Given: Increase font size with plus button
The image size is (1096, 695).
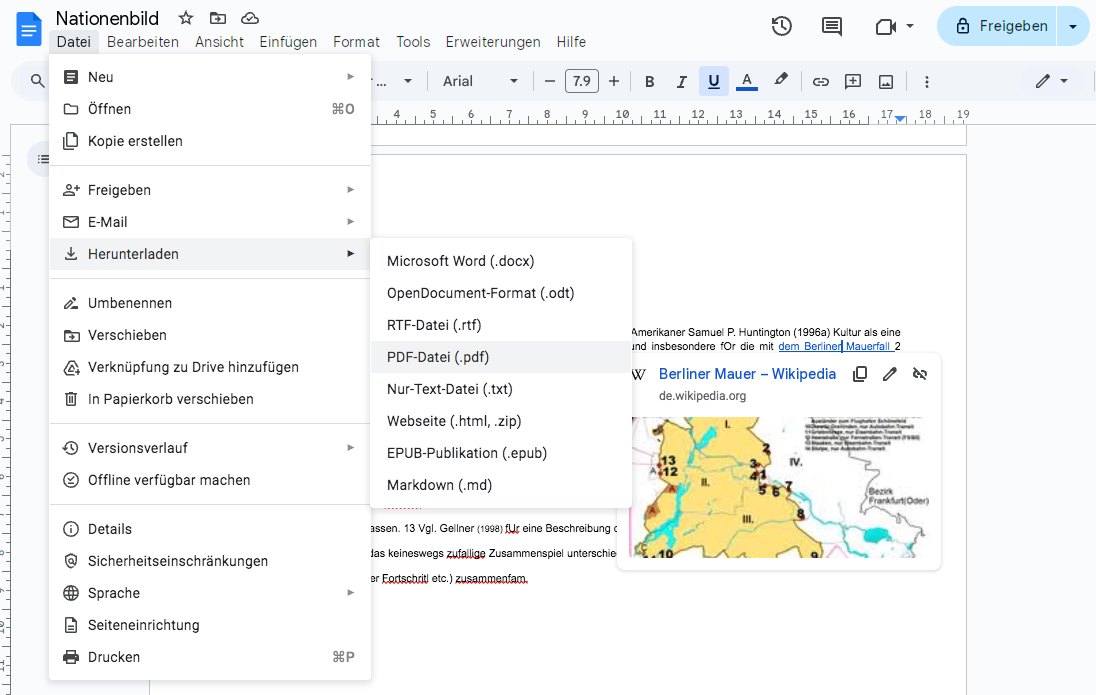Looking at the screenshot, I should pyautogui.click(x=614, y=82).
